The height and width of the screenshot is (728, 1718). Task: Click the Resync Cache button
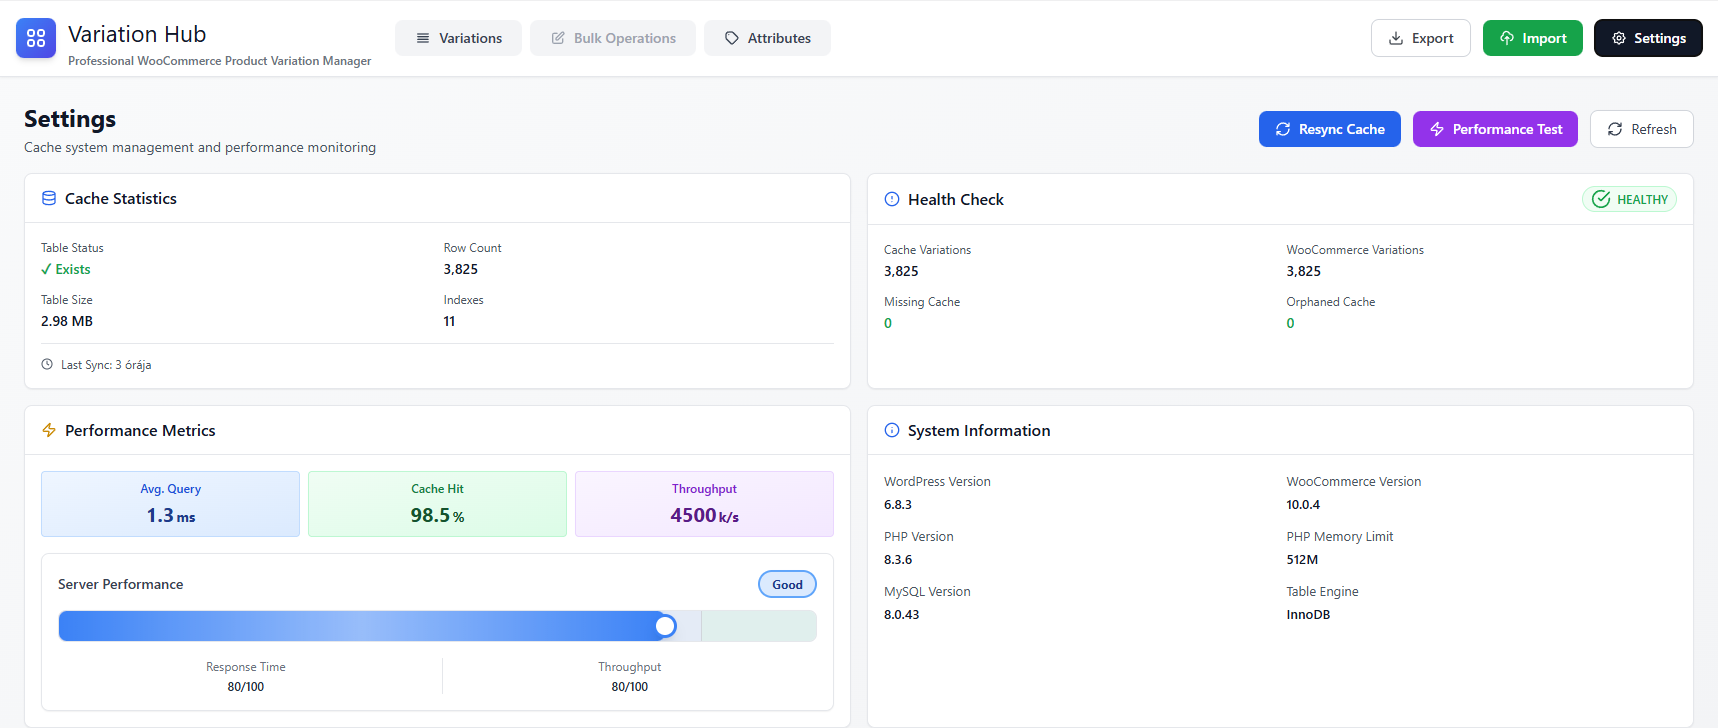click(x=1329, y=129)
